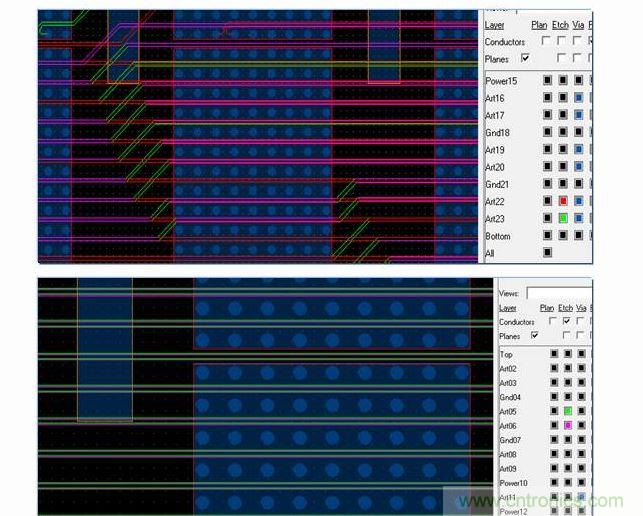Select the magenta Art06 Etch color box

[567, 426]
